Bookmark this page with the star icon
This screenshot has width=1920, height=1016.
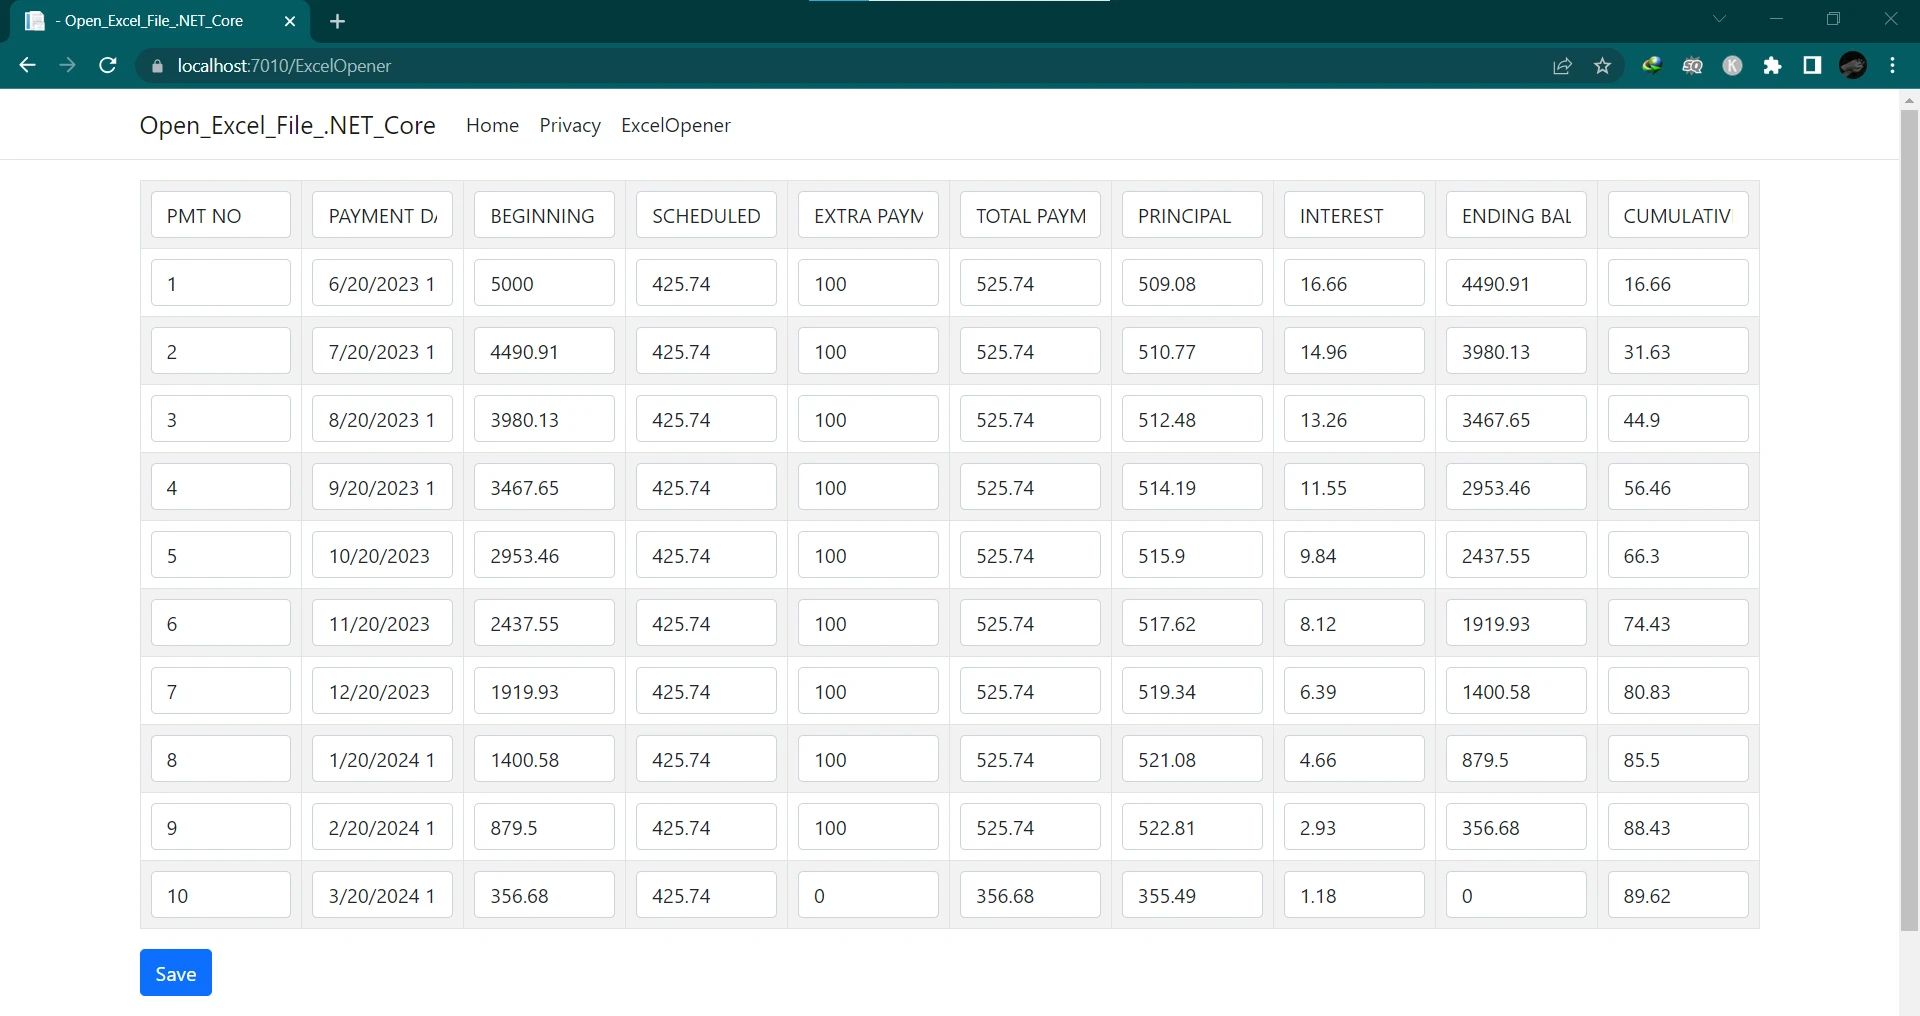click(x=1603, y=66)
